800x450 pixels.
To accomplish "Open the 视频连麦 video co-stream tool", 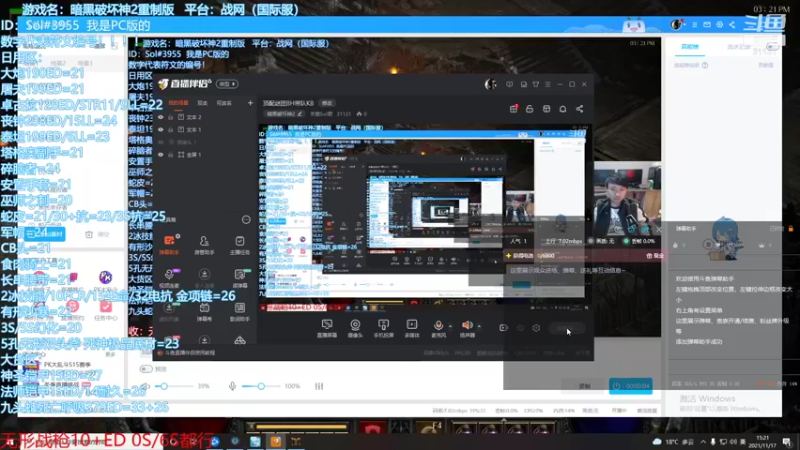I will (x=169, y=278).
